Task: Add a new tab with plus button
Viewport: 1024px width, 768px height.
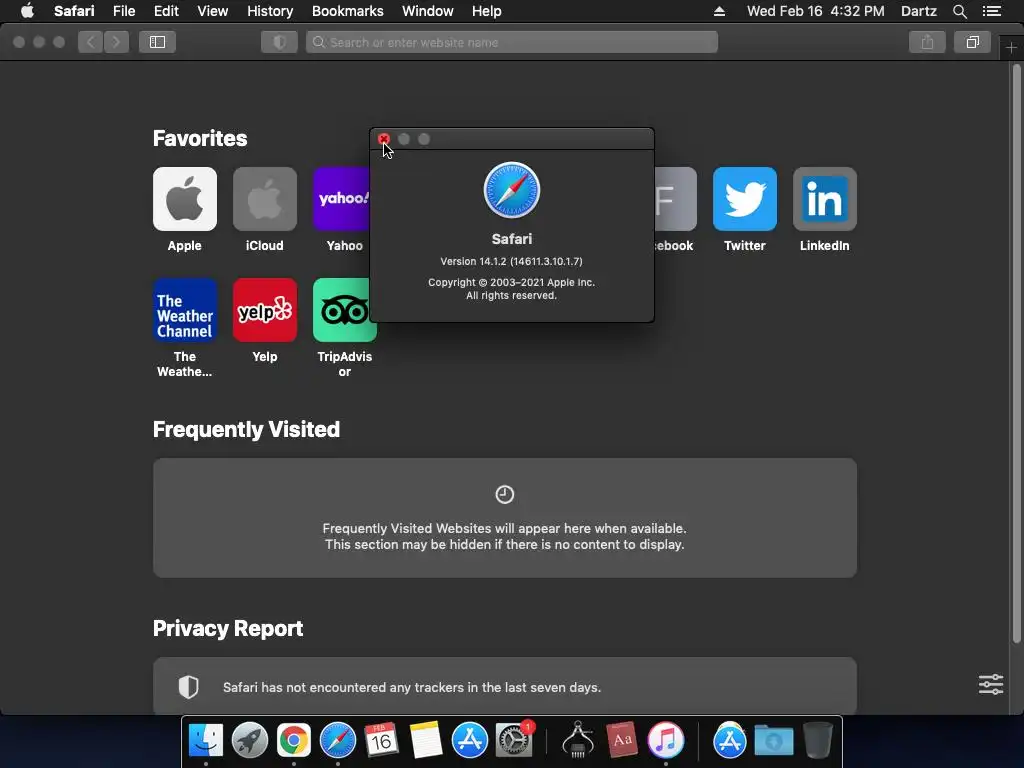Action: [x=1011, y=48]
